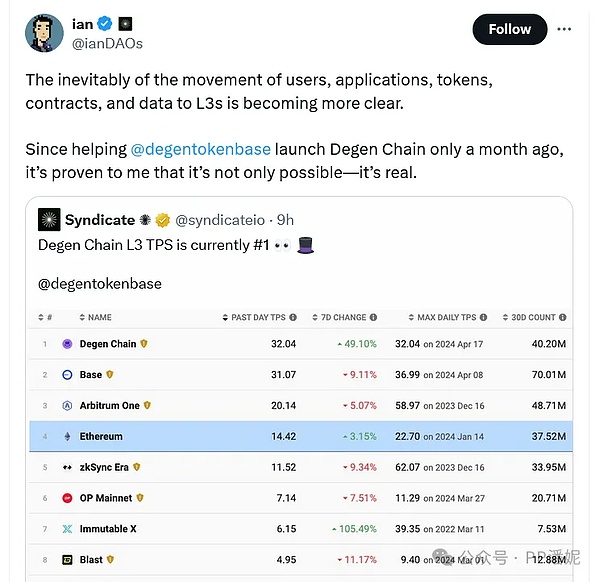
Task: Click the Degen Chain logo icon
Action: pyautogui.click(x=68, y=344)
